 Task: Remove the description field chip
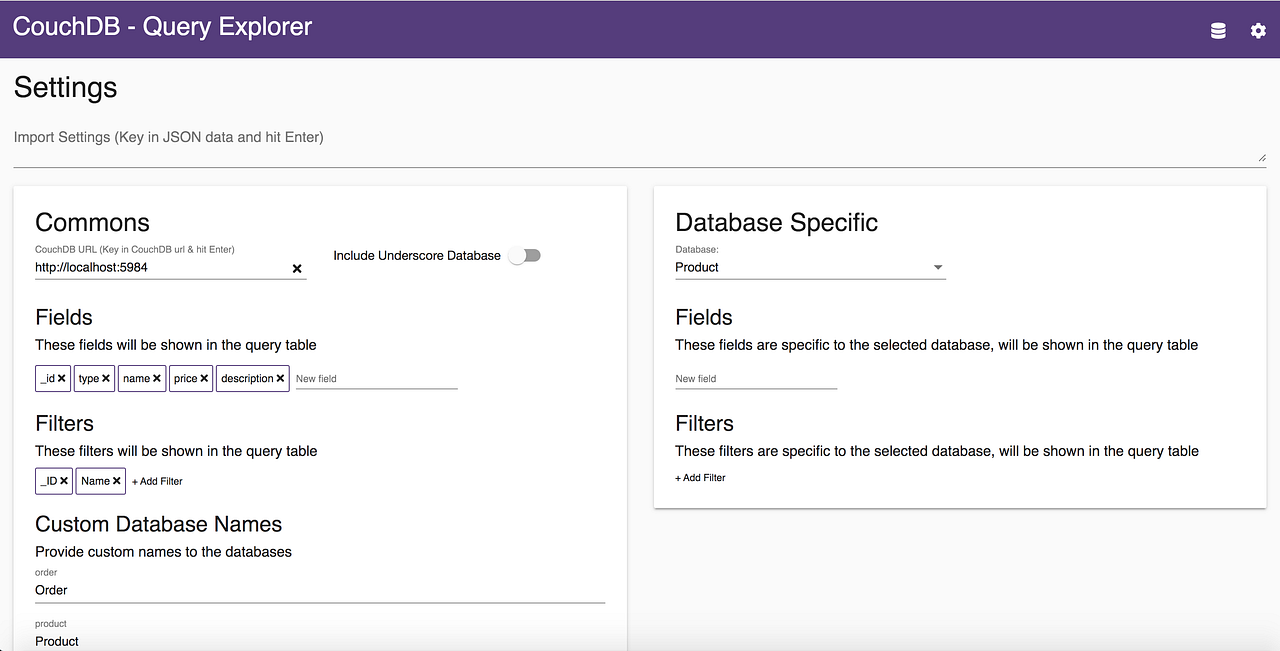click(x=279, y=378)
